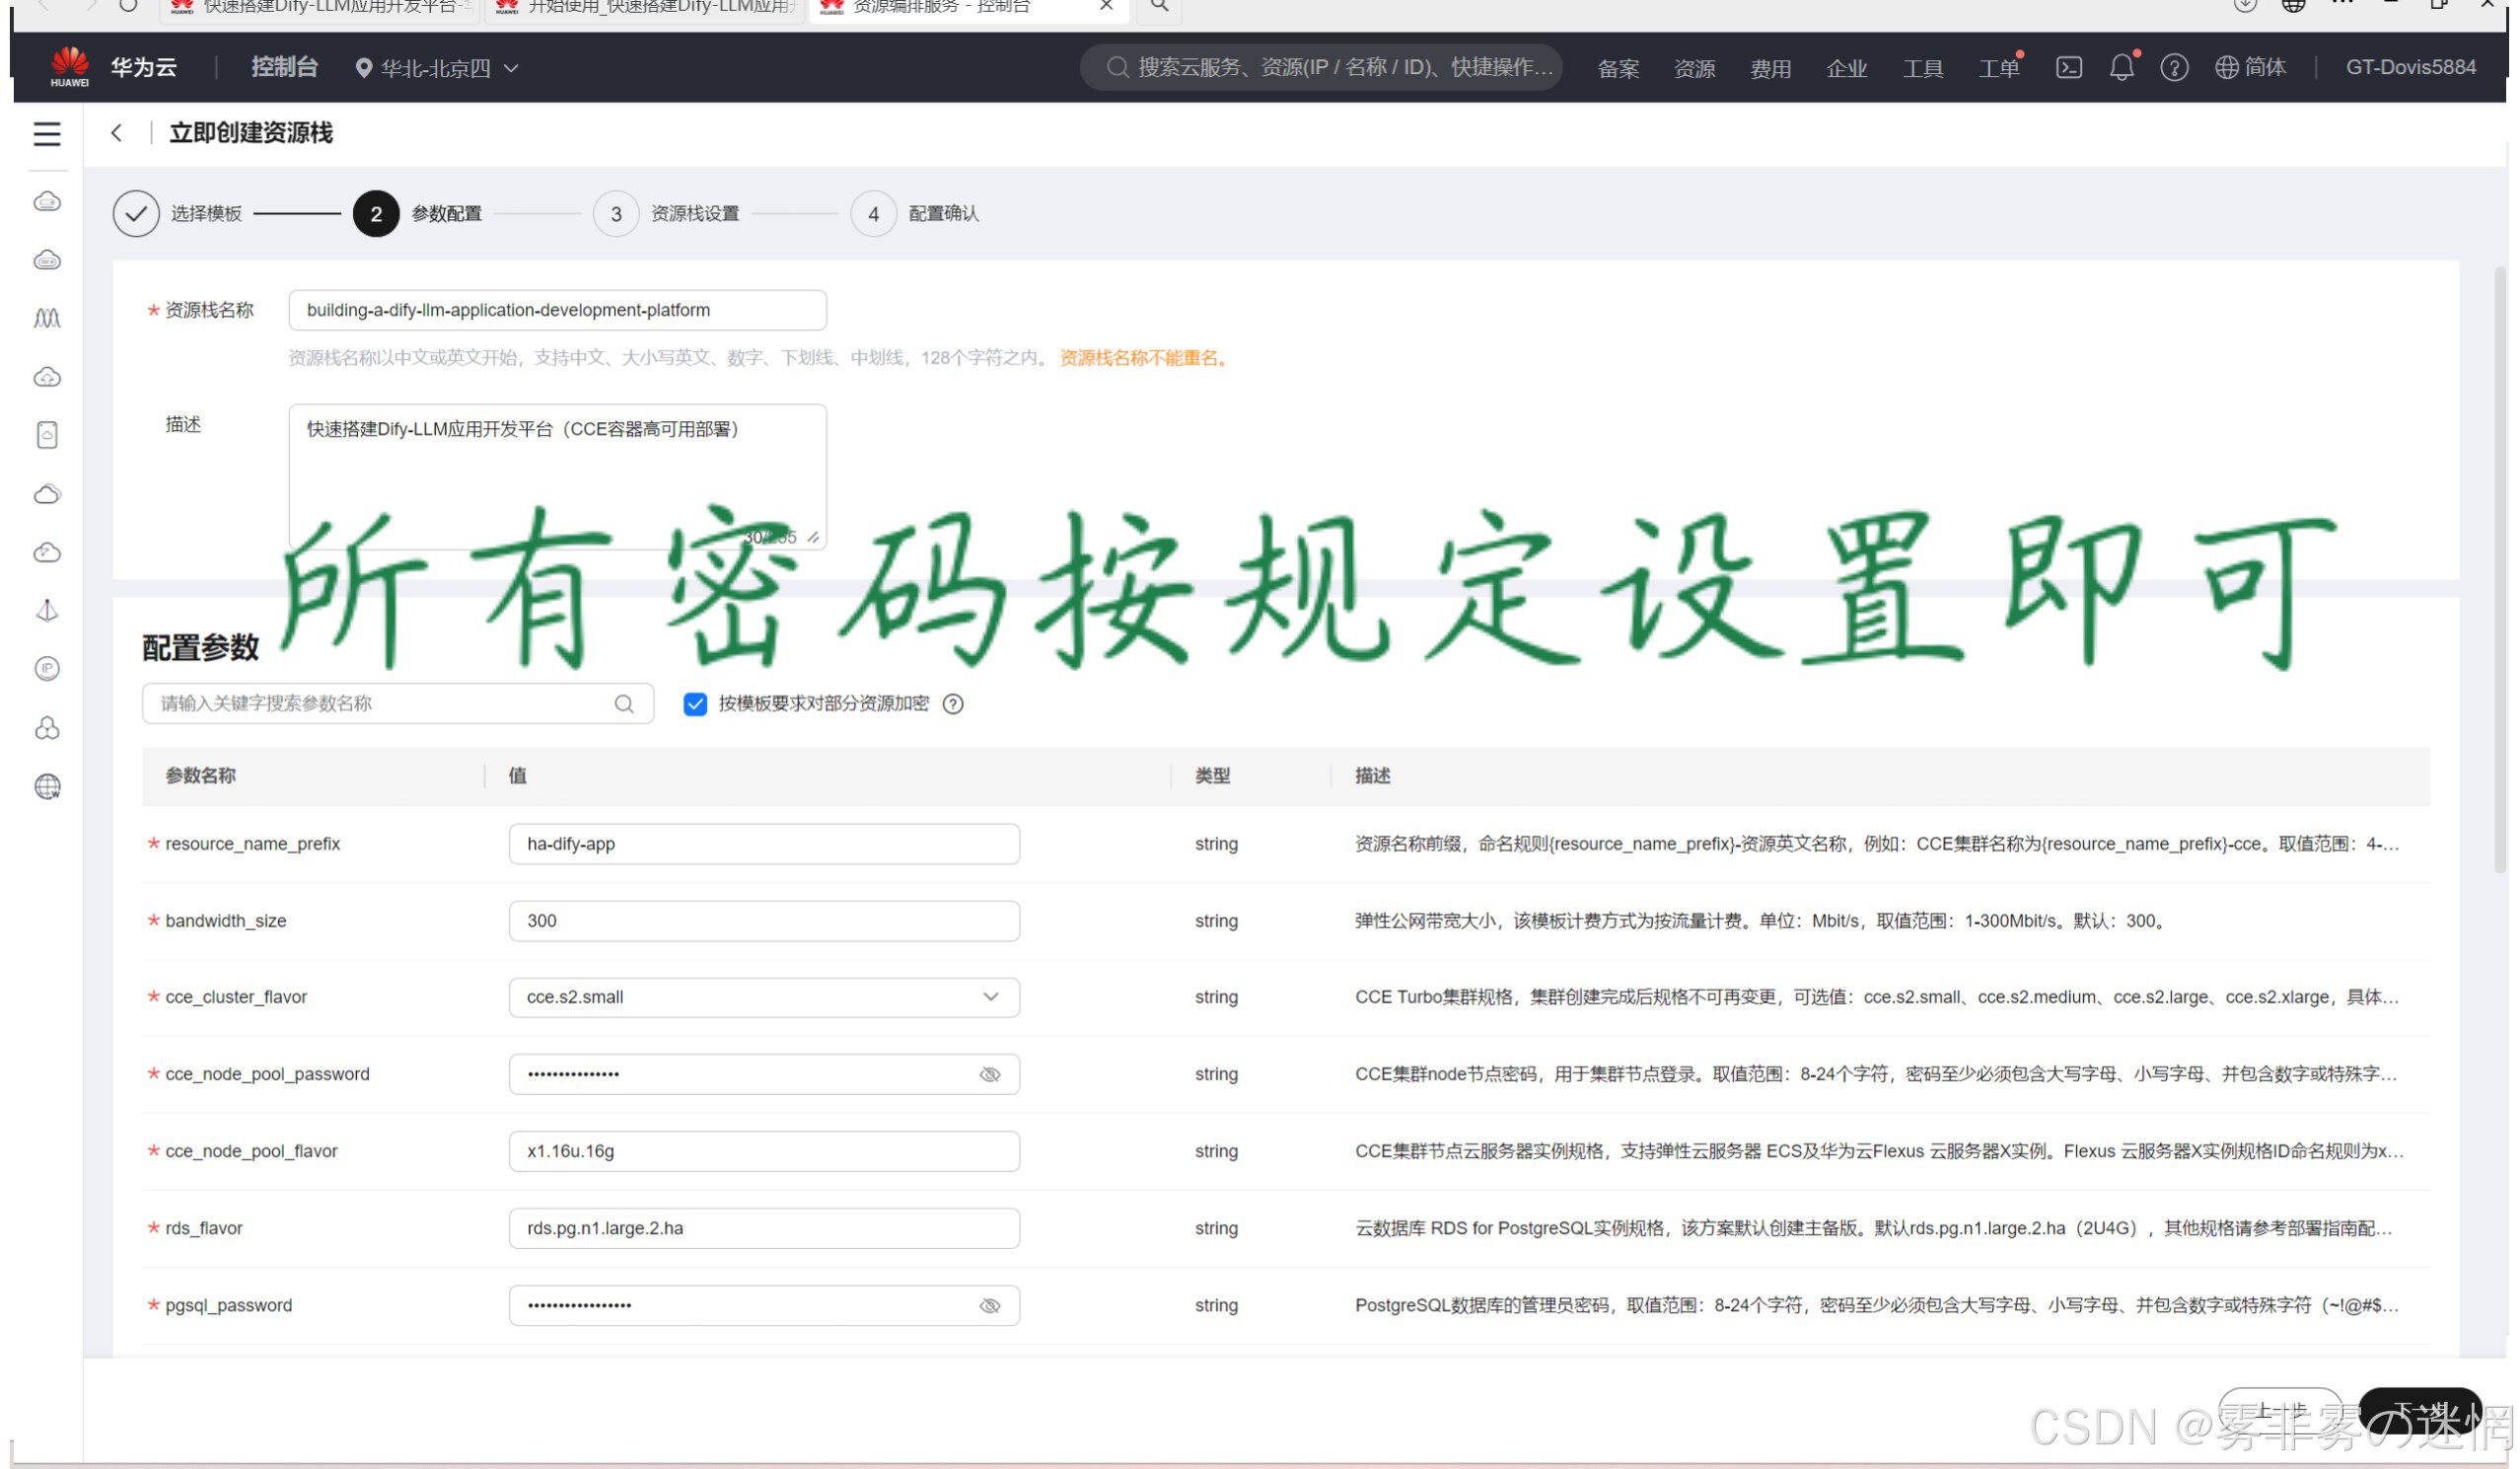The image size is (2520, 1469).
Task: Open the cloud shell terminal icon
Action: [x=2068, y=67]
